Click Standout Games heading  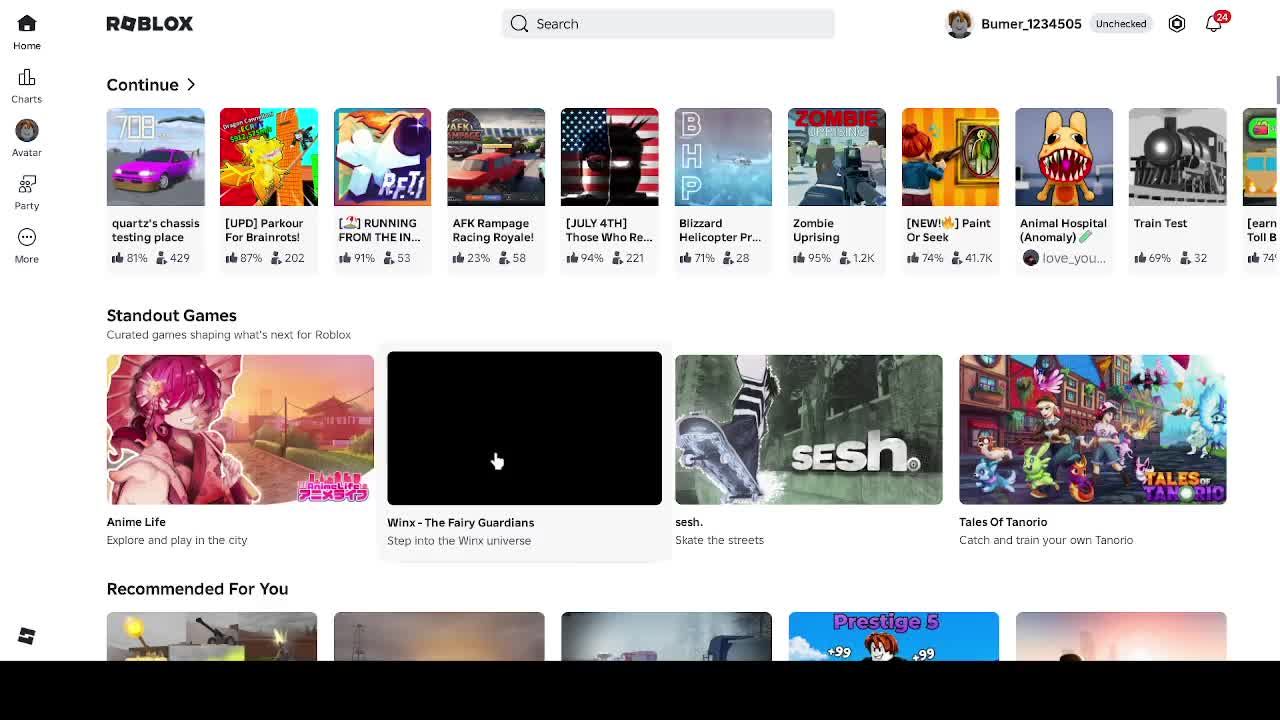click(x=171, y=315)
